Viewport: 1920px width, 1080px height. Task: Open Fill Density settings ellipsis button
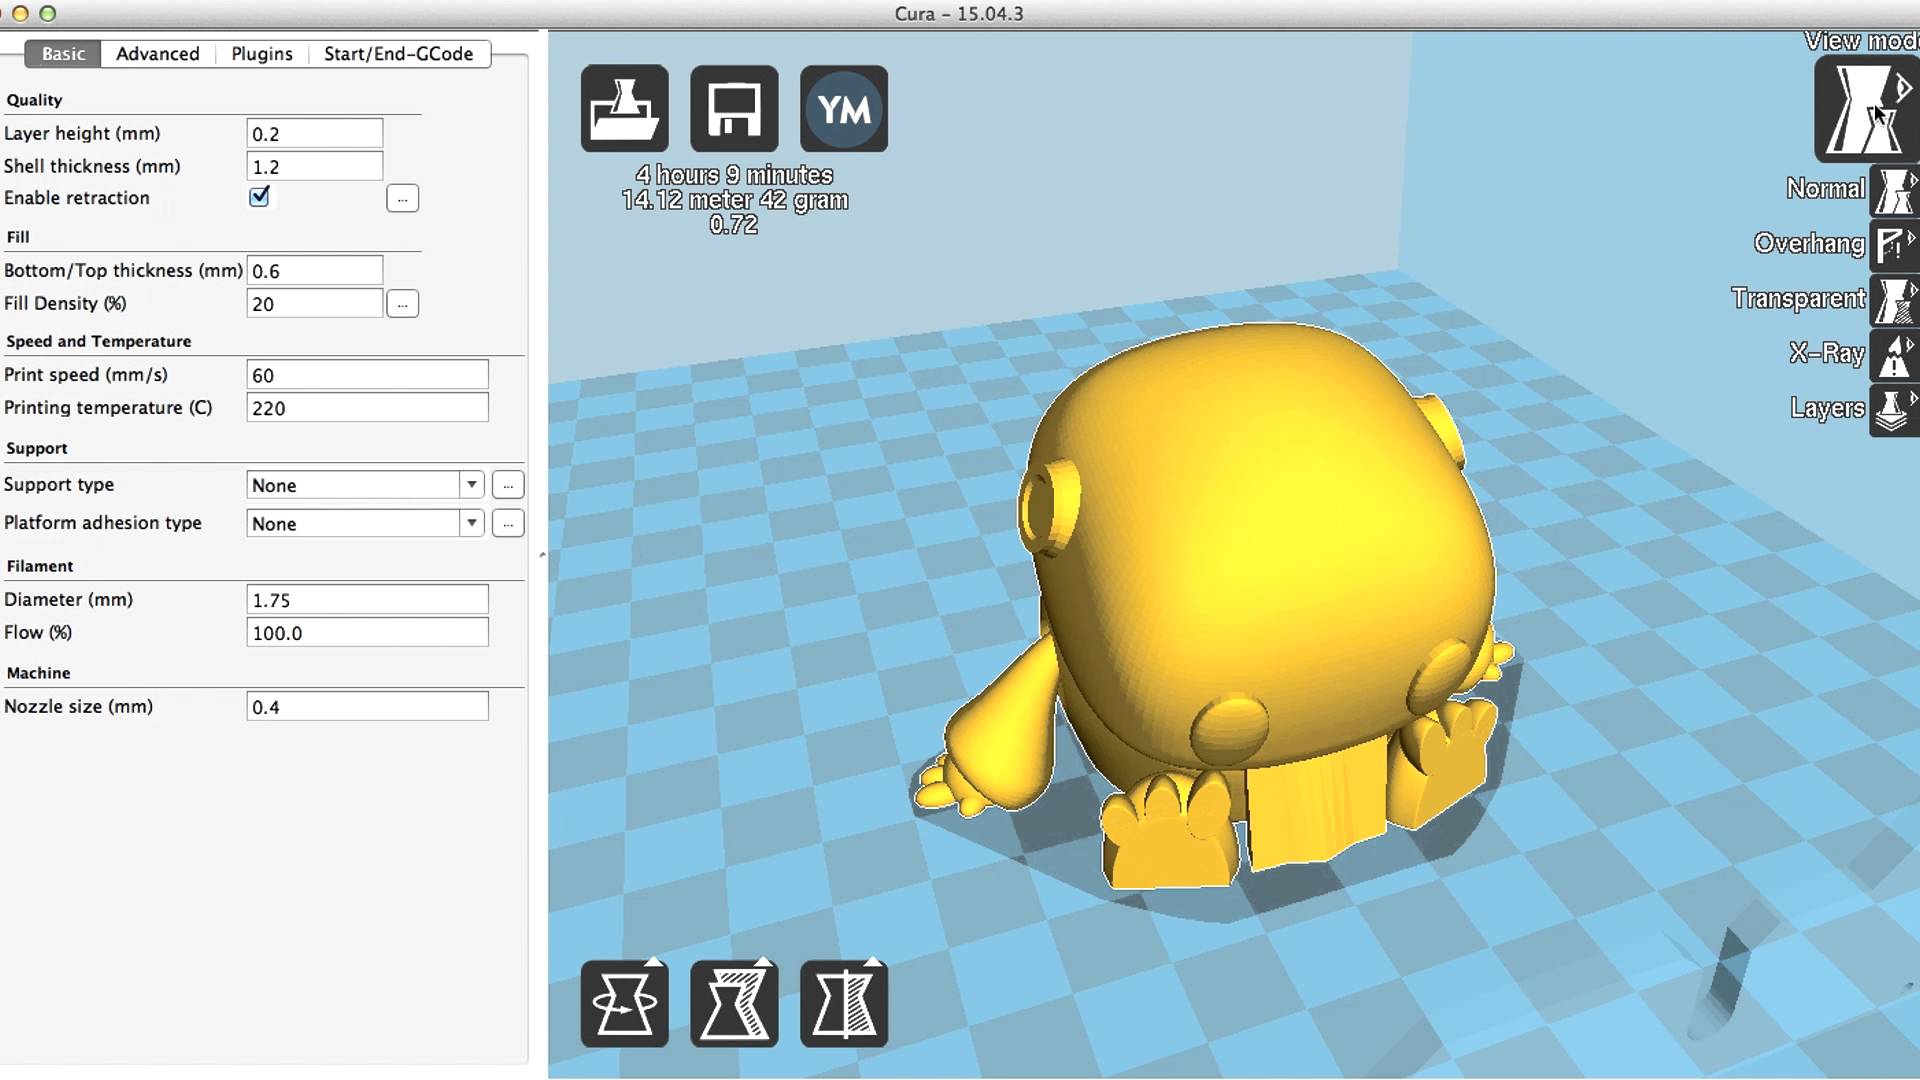click(402, 303)
